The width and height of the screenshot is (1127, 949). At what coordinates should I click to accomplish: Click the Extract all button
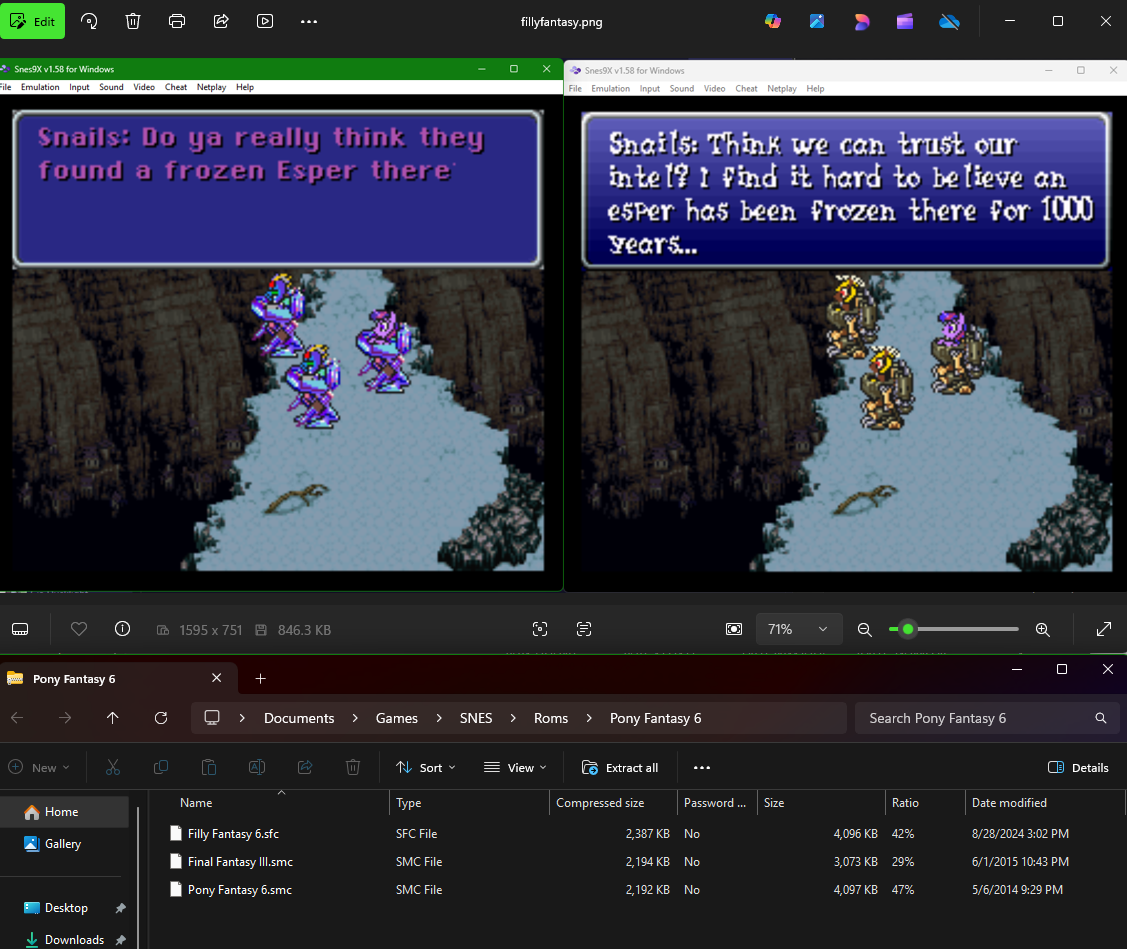click(x=620, y=768)
